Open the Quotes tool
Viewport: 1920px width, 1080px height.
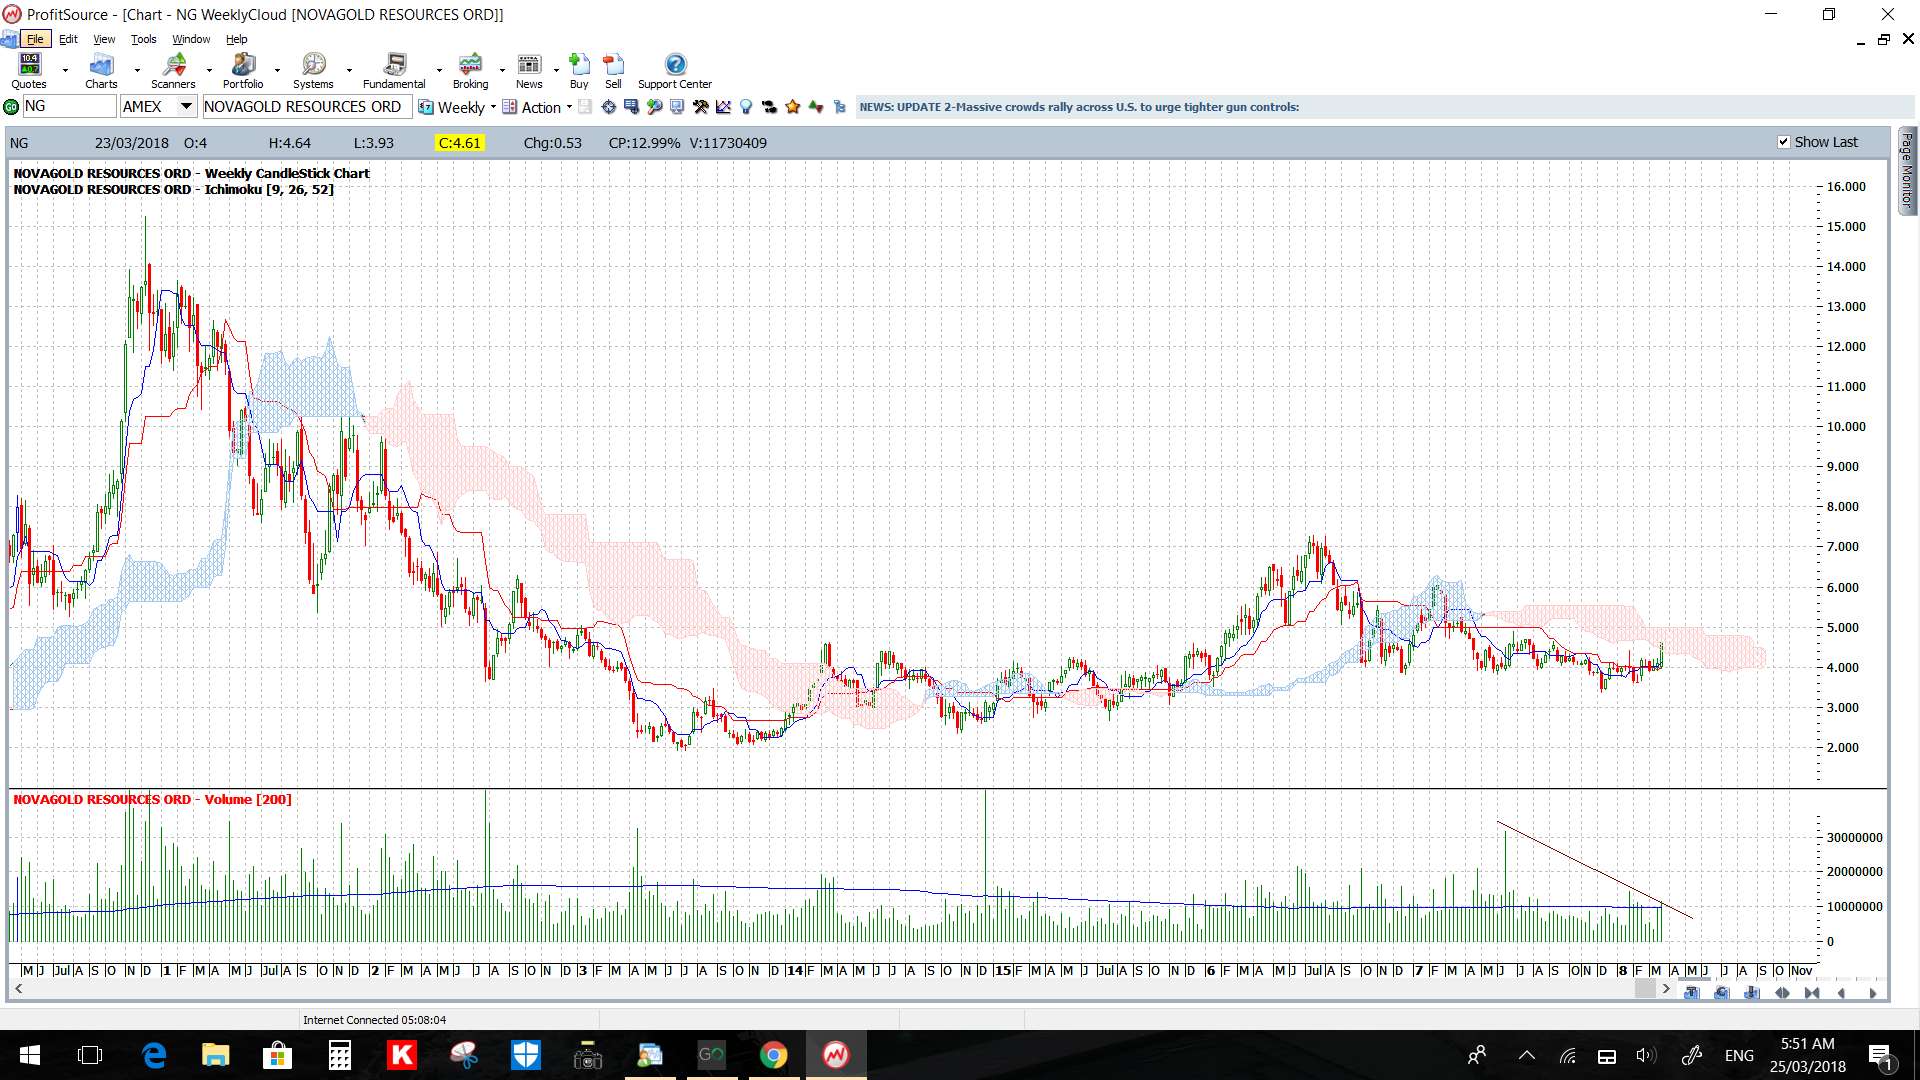(29, 72)
